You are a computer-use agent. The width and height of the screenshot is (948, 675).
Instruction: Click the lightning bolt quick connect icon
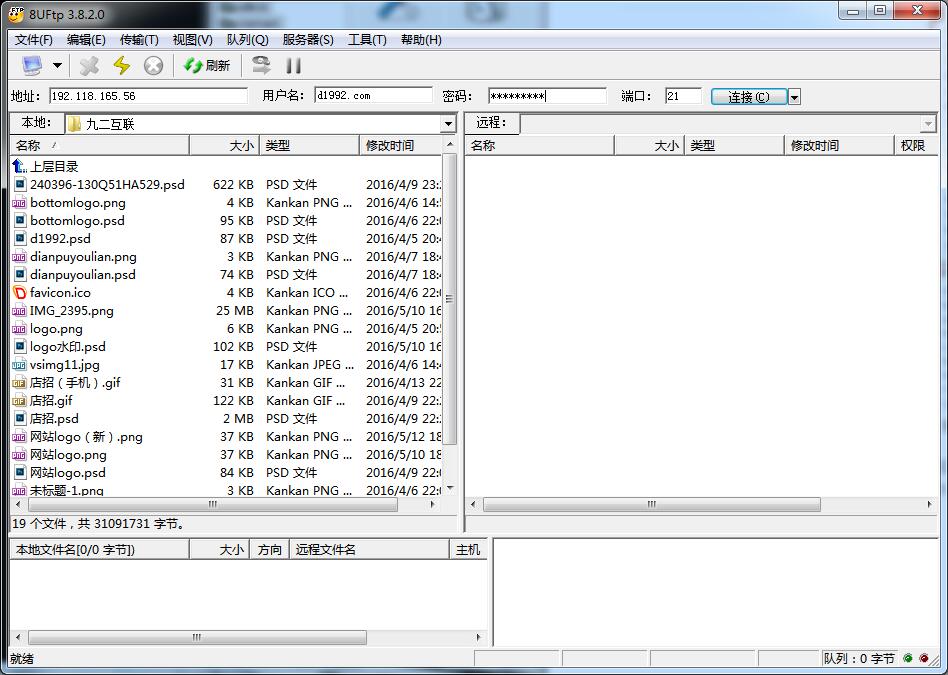[122, 66]
